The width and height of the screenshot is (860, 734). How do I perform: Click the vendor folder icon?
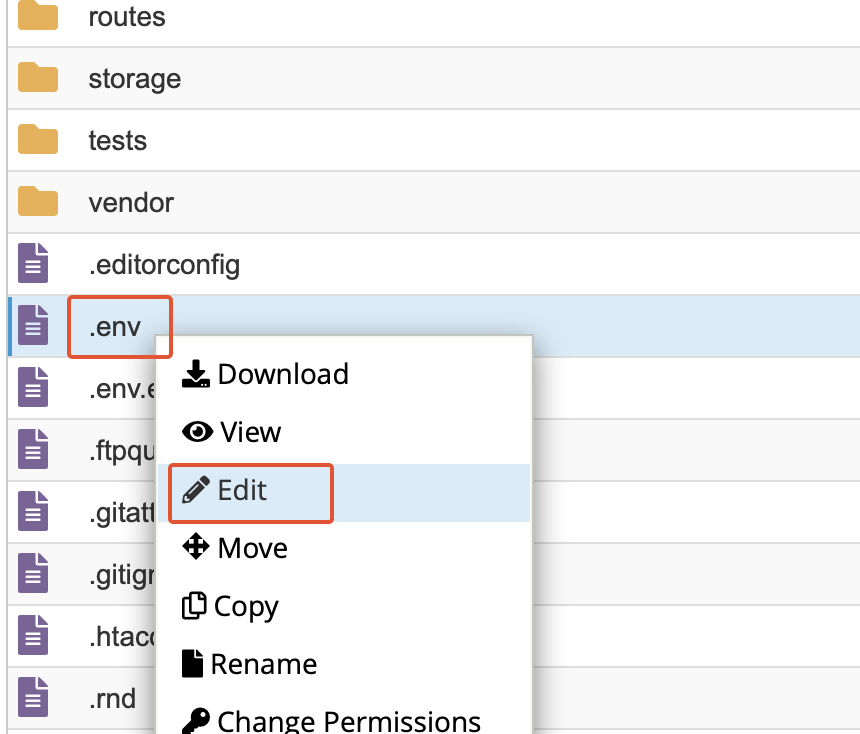pos(38,201)
